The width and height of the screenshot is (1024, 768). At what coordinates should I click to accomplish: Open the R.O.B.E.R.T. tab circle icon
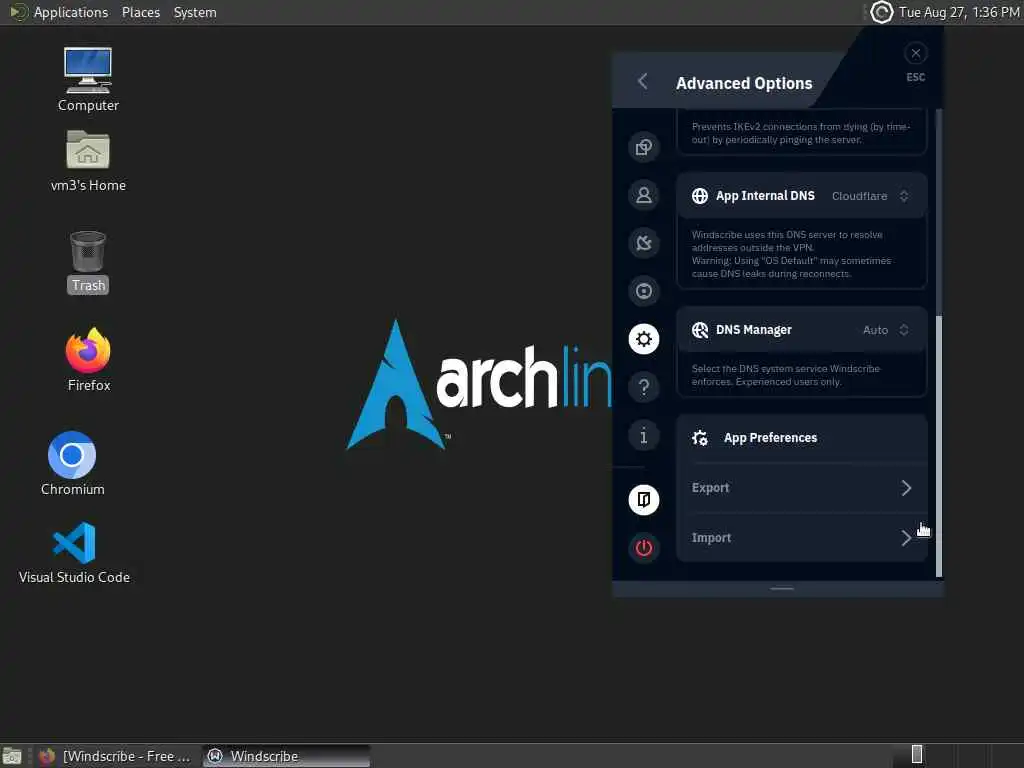(643, 291)
